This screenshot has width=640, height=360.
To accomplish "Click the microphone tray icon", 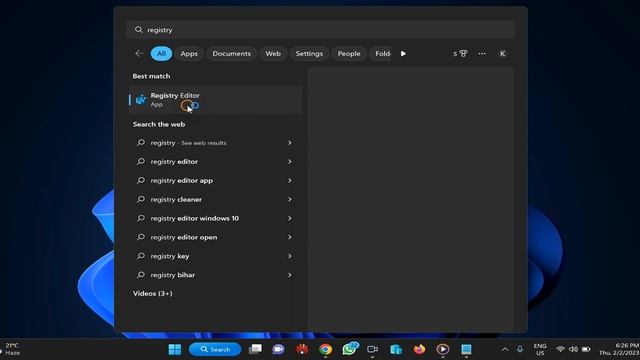I will (520, 349).
